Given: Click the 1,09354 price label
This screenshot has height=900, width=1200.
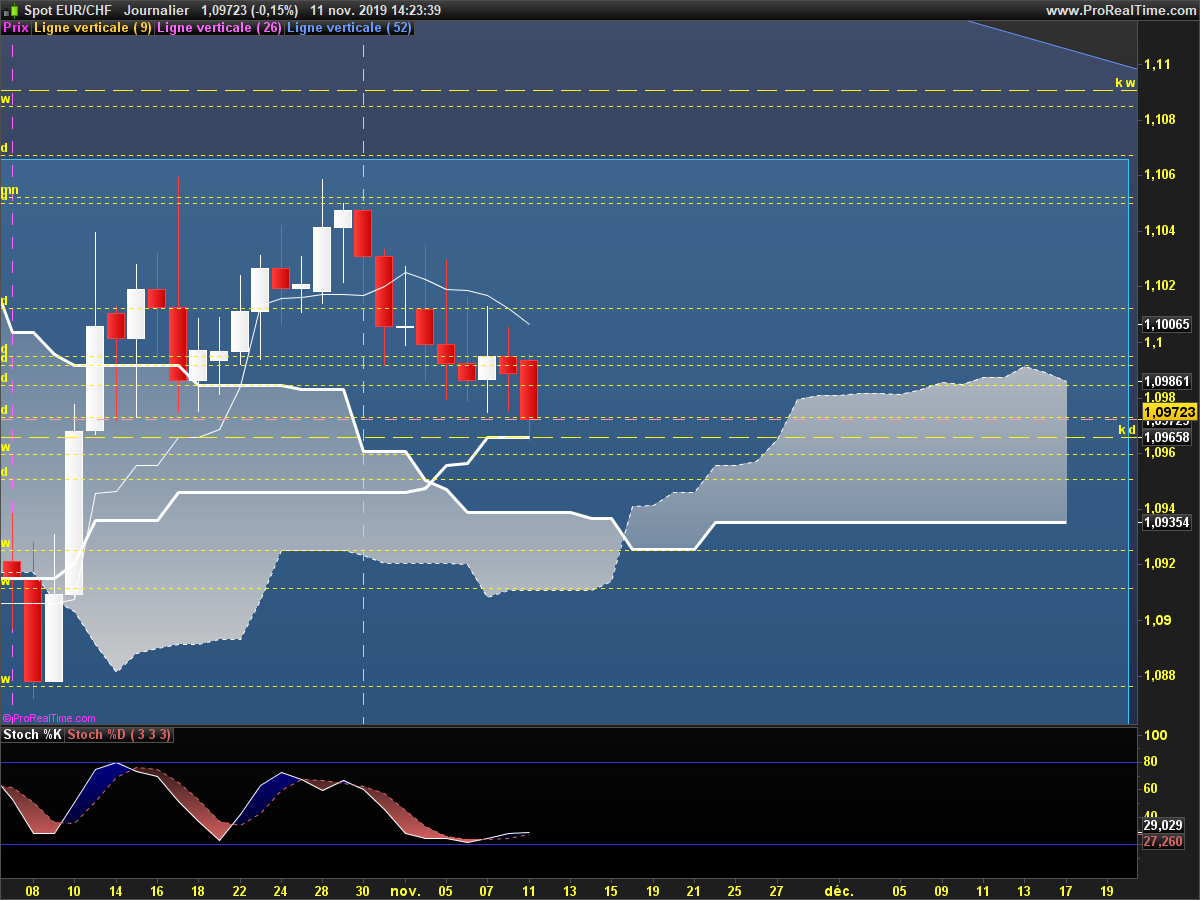Looking at the screenshot, I should [1167, 522].
